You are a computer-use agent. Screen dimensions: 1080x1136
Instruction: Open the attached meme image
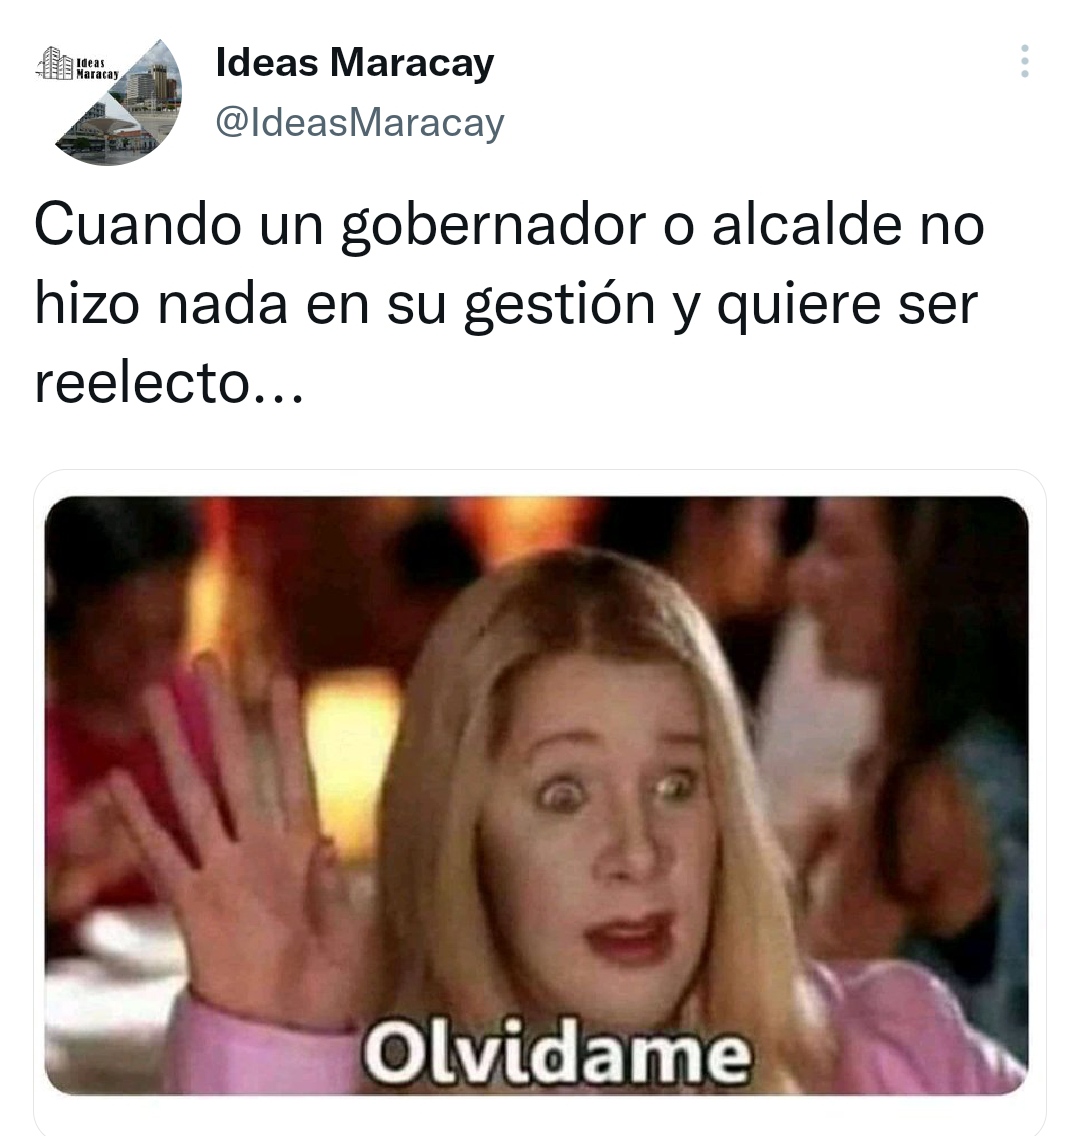pos(536,795)
